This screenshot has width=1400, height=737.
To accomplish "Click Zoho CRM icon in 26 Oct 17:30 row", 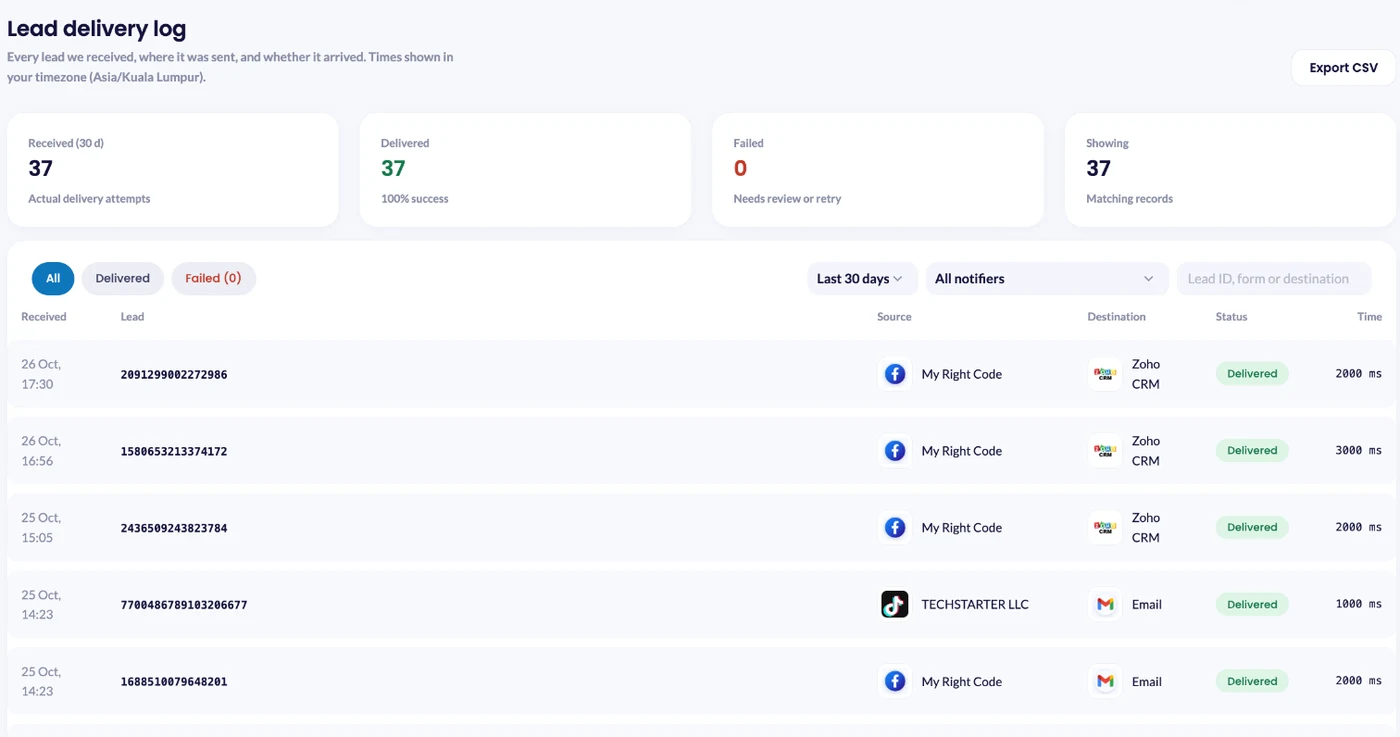I will pos(1105,374).
